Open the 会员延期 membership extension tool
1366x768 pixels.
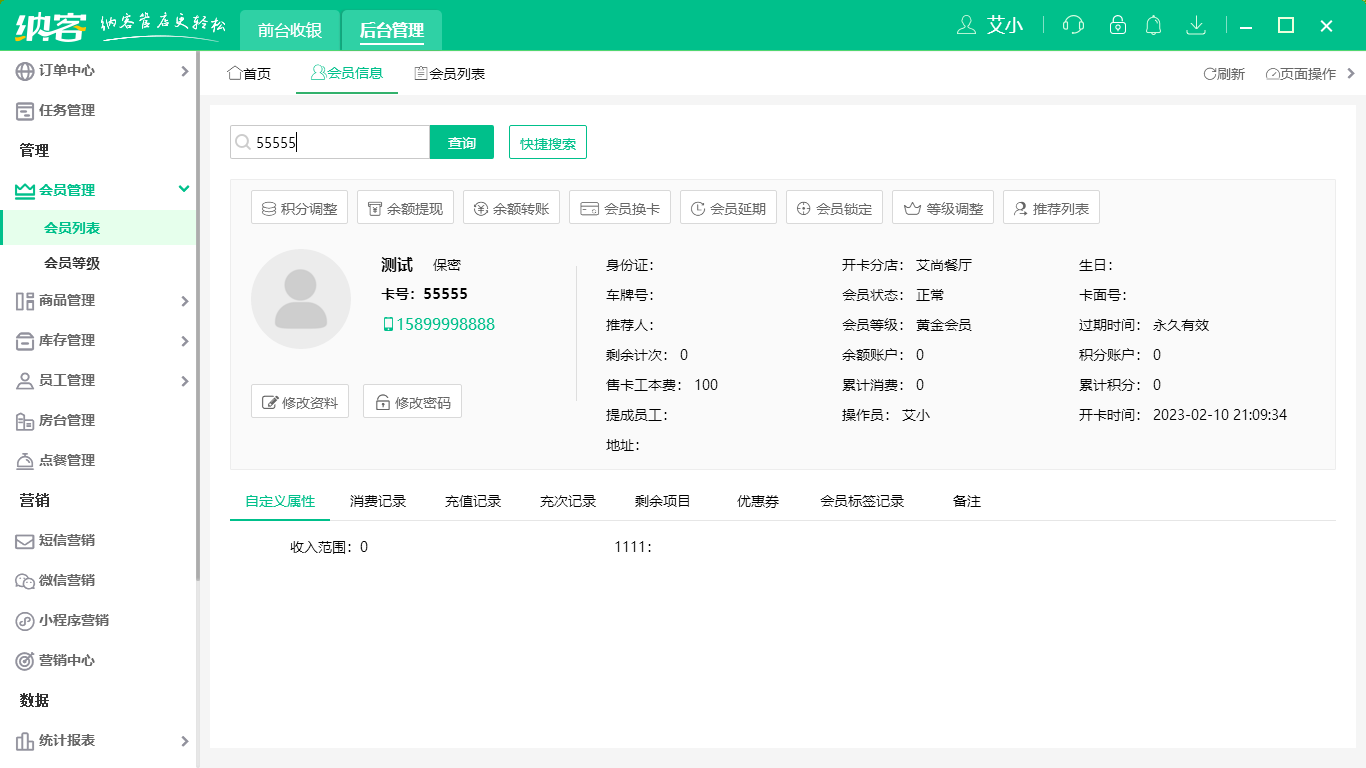[x=728, y=207]
